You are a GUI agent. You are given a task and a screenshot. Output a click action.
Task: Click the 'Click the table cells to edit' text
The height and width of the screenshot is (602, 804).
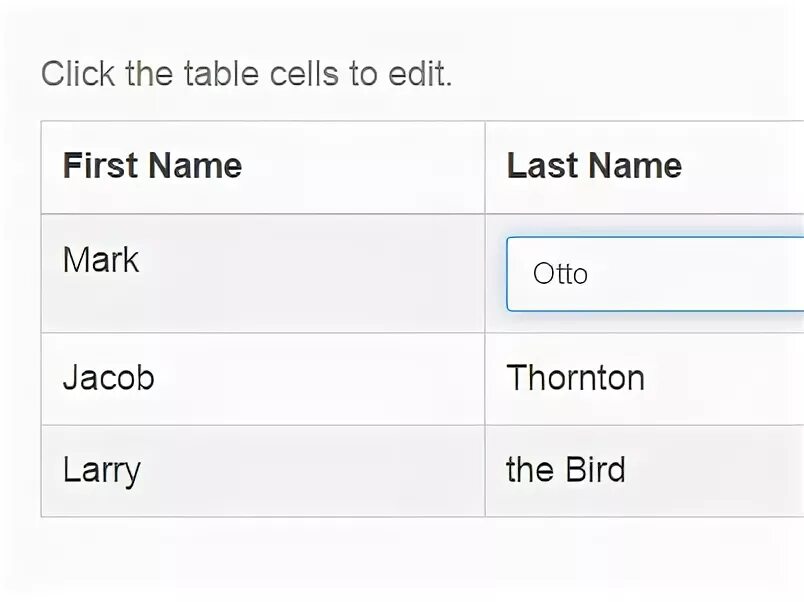[x=246, y=74]
